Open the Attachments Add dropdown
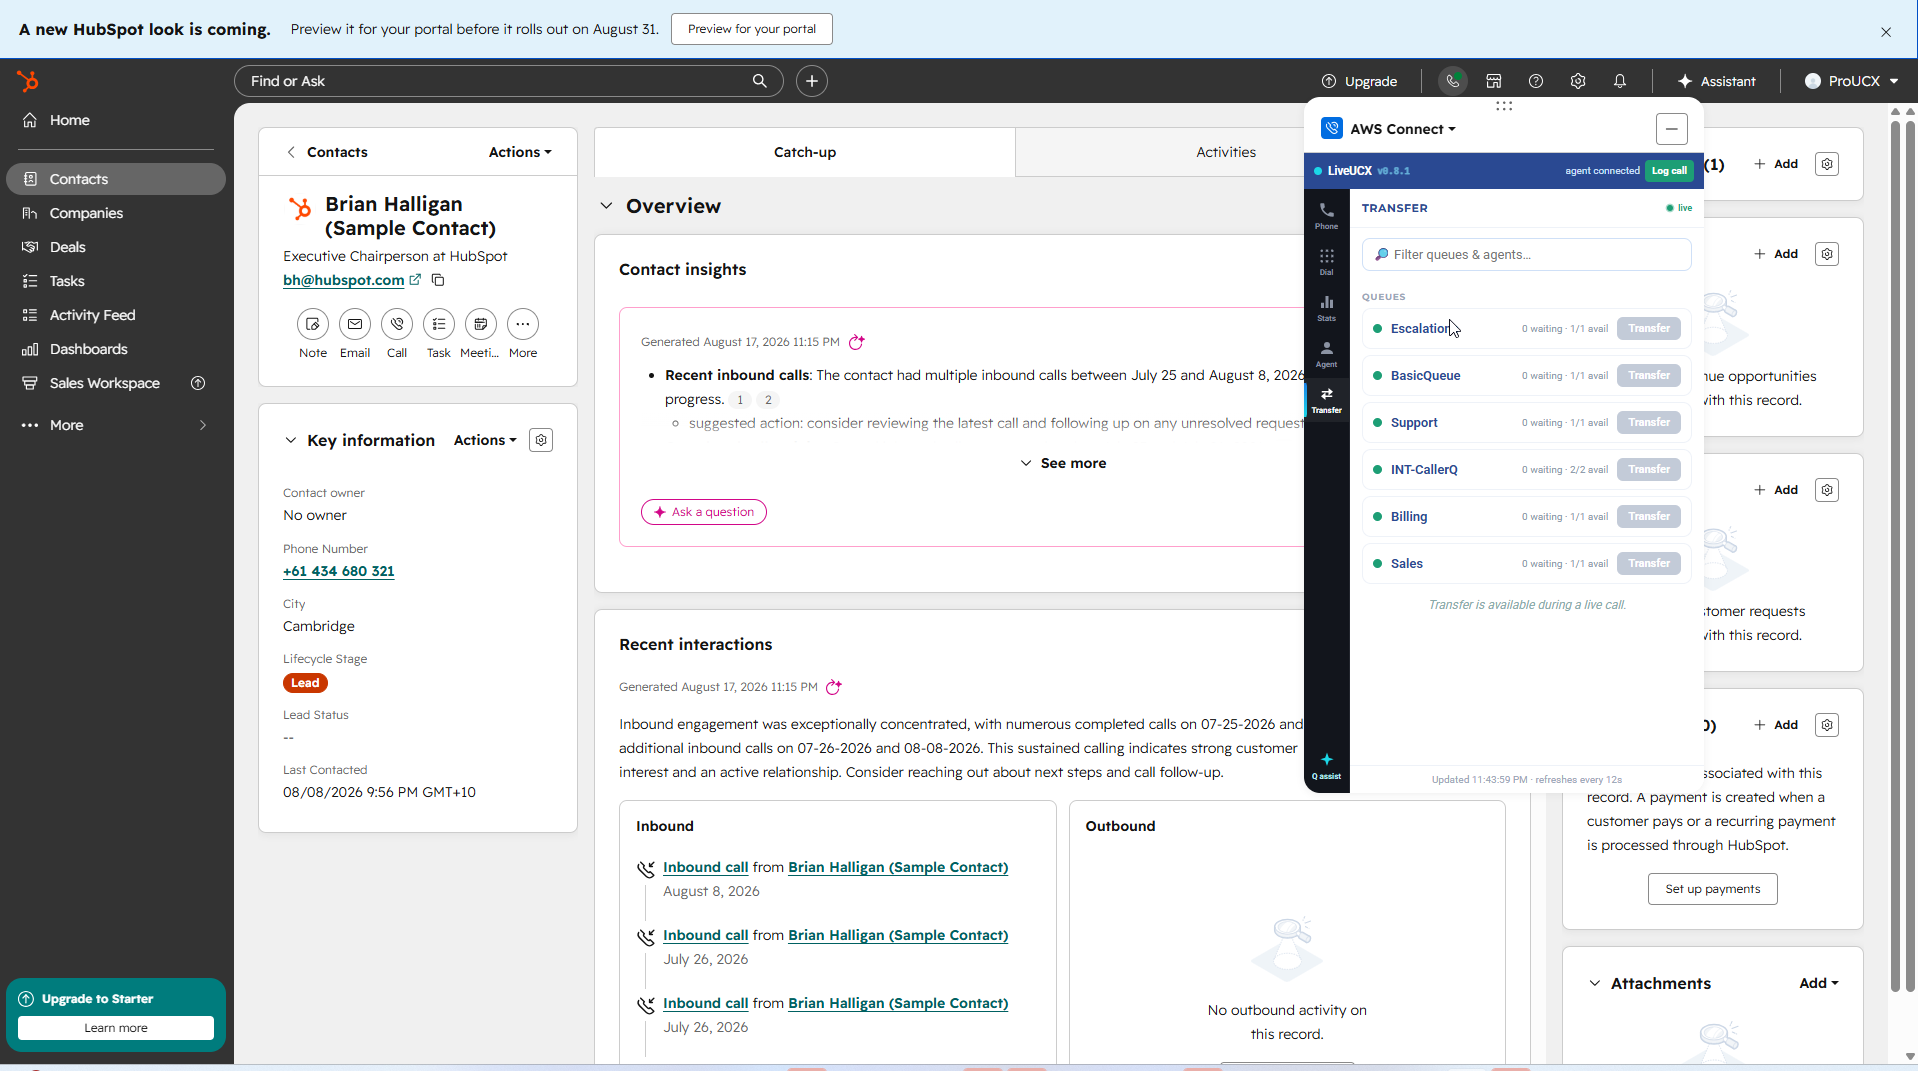The width and height of the screenshot is (1918, 1071). [1819, 983]
